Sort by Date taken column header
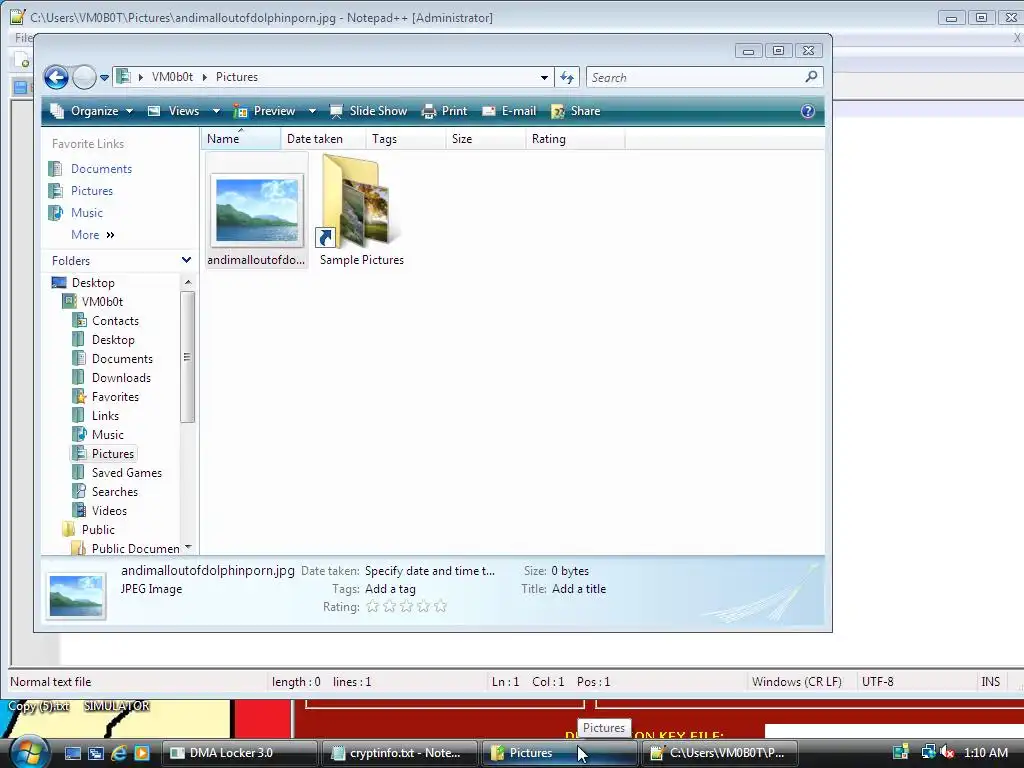This screenshot has width=1024, height=768. pyautogui.click(x=323, y=138)
